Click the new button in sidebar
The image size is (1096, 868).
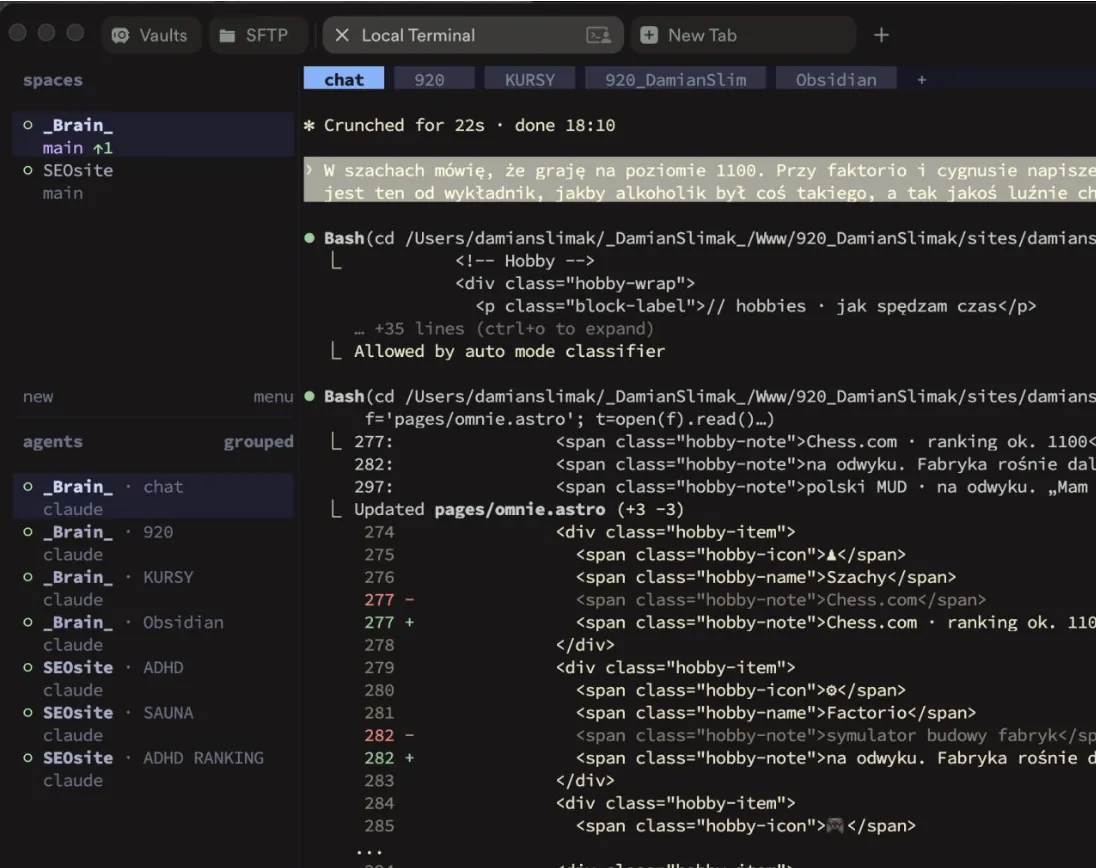pos(38,396)
